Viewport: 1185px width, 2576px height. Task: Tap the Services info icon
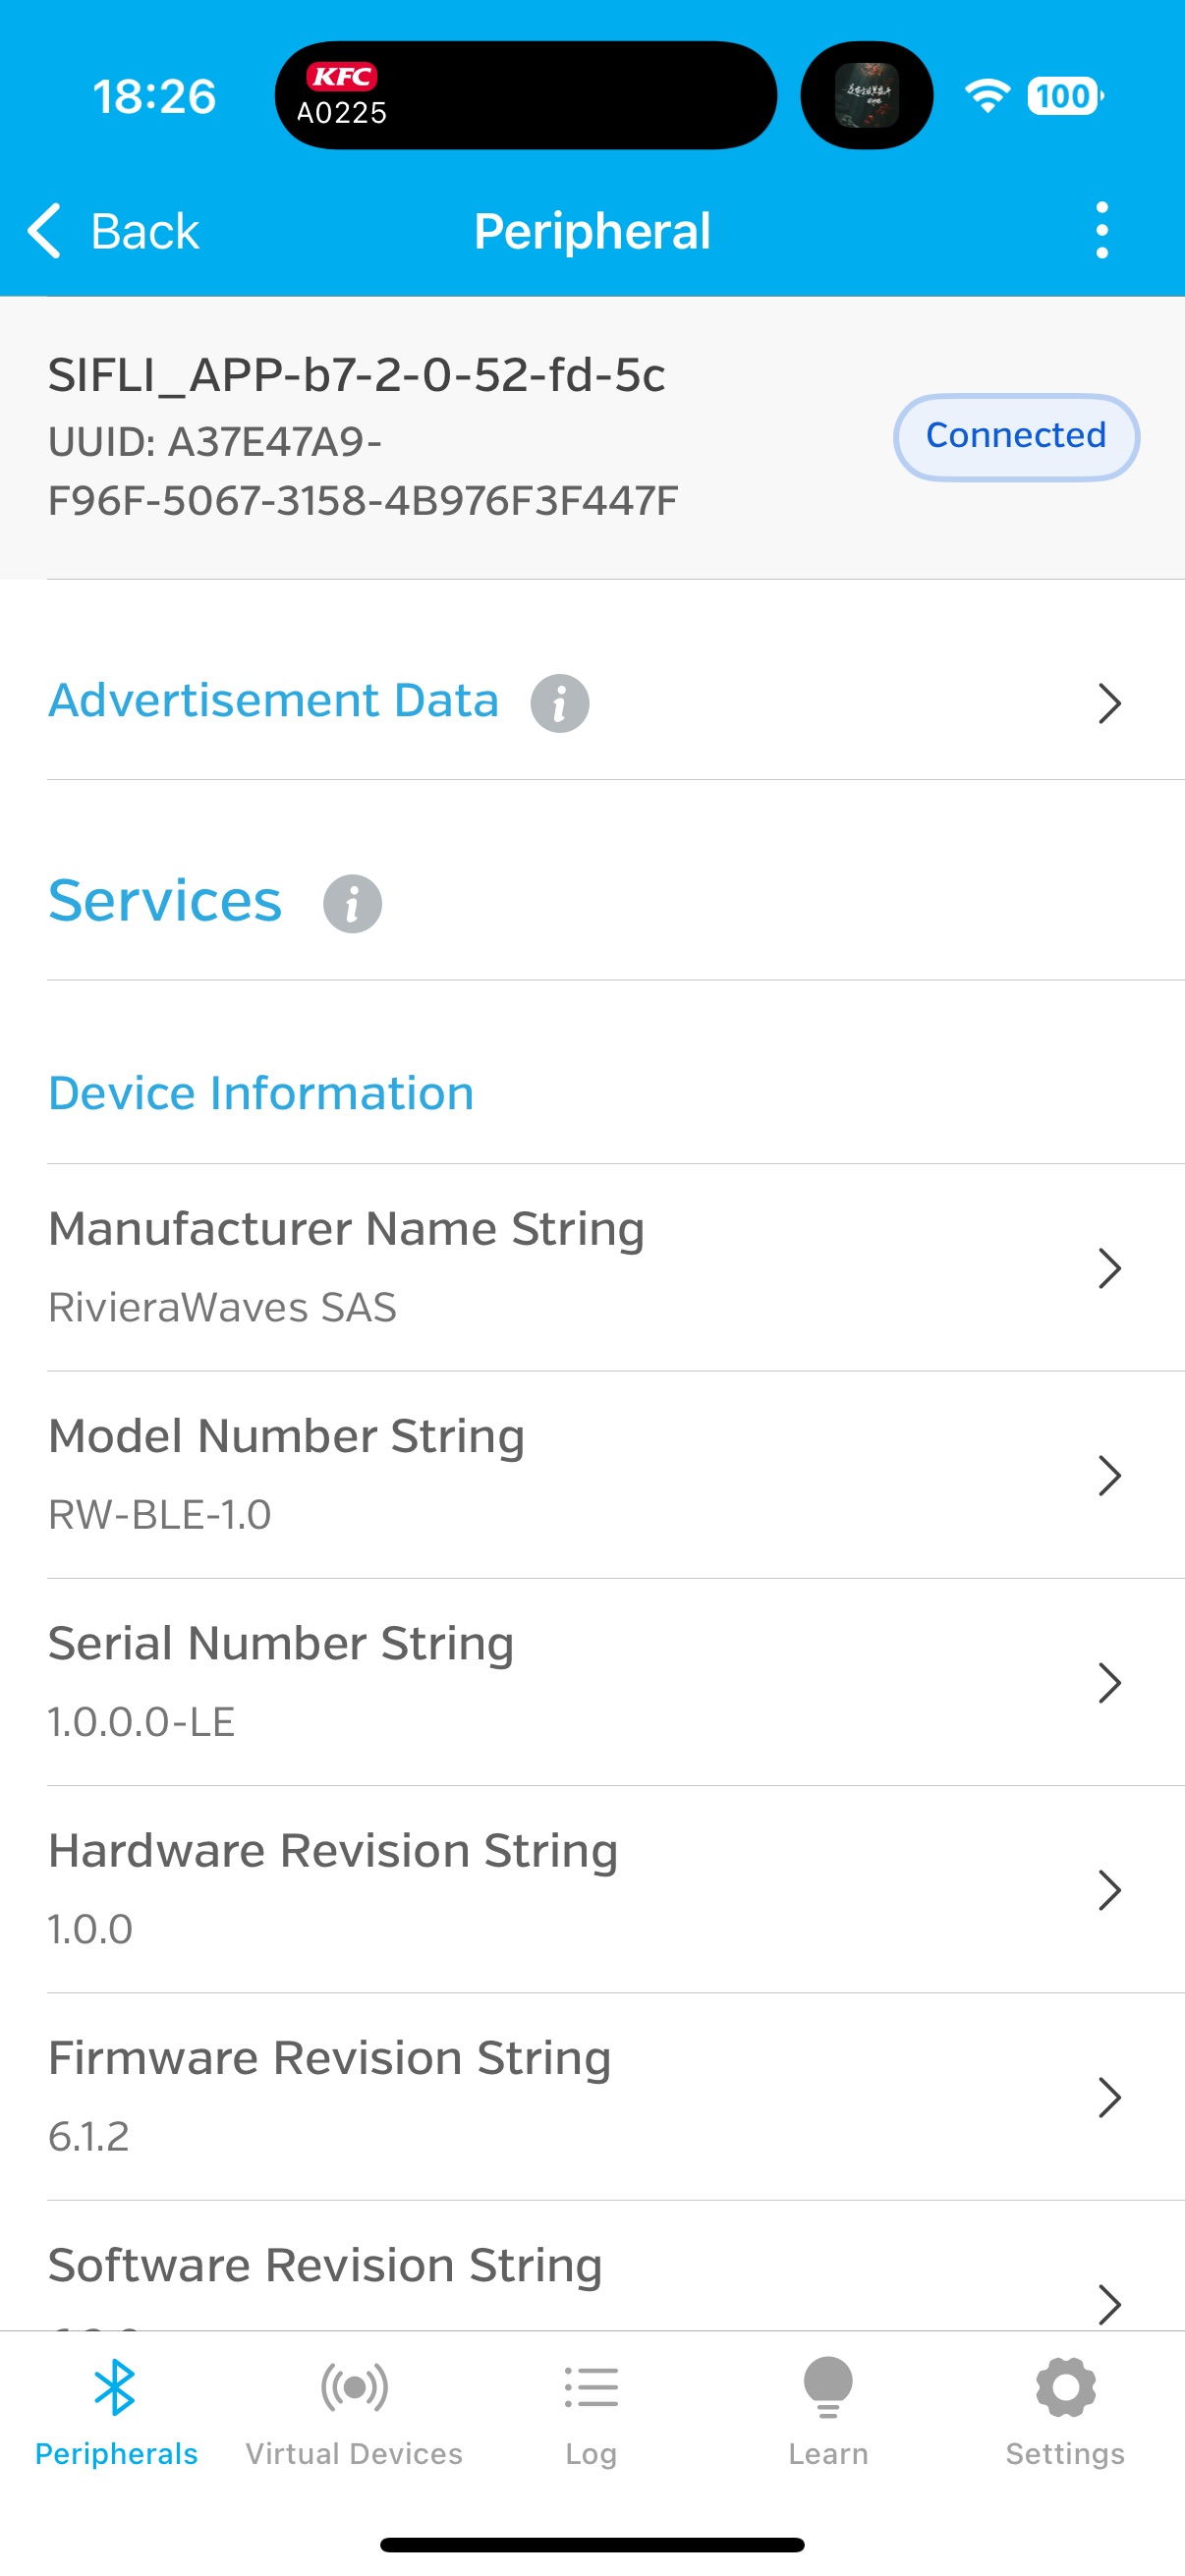coord(352,903)
